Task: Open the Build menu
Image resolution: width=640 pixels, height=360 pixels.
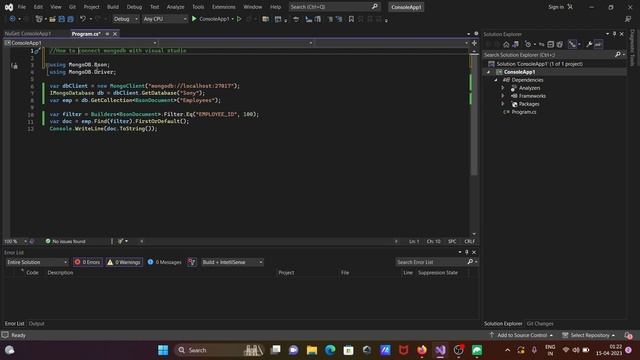Action: pos(113,7)
